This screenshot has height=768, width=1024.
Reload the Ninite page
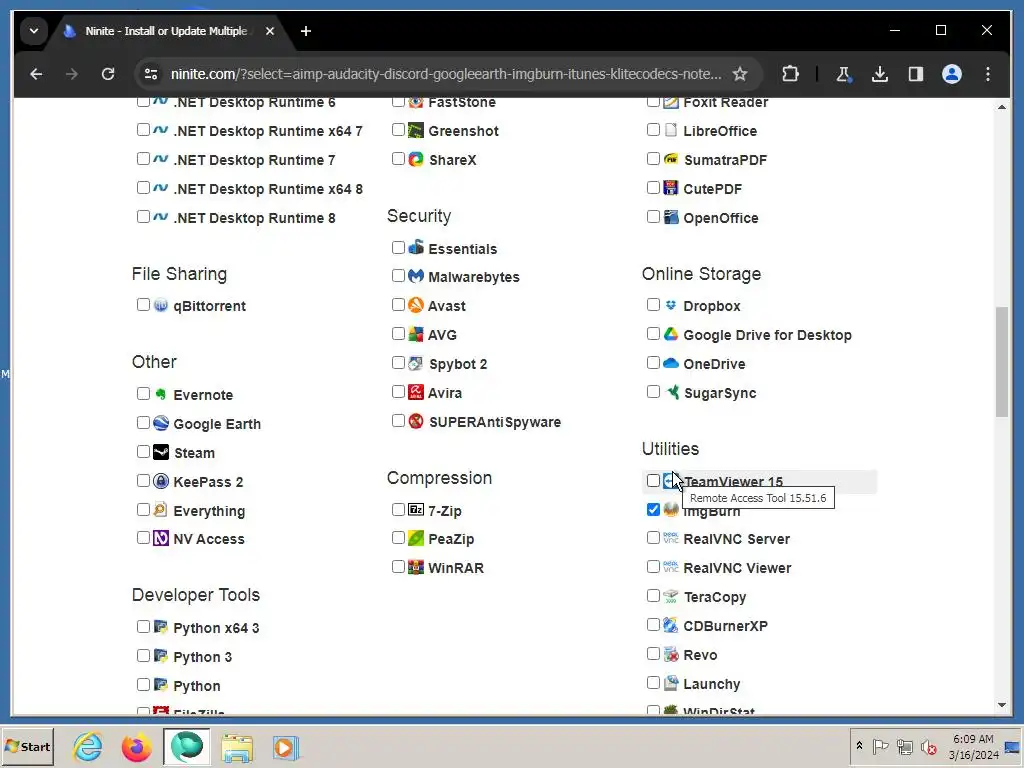[x=108, y=74]
